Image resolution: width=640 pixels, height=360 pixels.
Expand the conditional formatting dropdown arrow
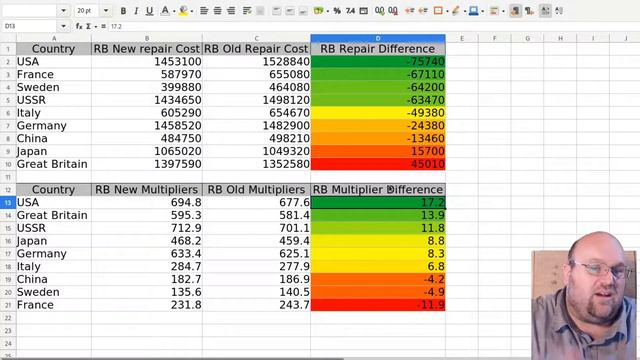click(x=503, y=11)
